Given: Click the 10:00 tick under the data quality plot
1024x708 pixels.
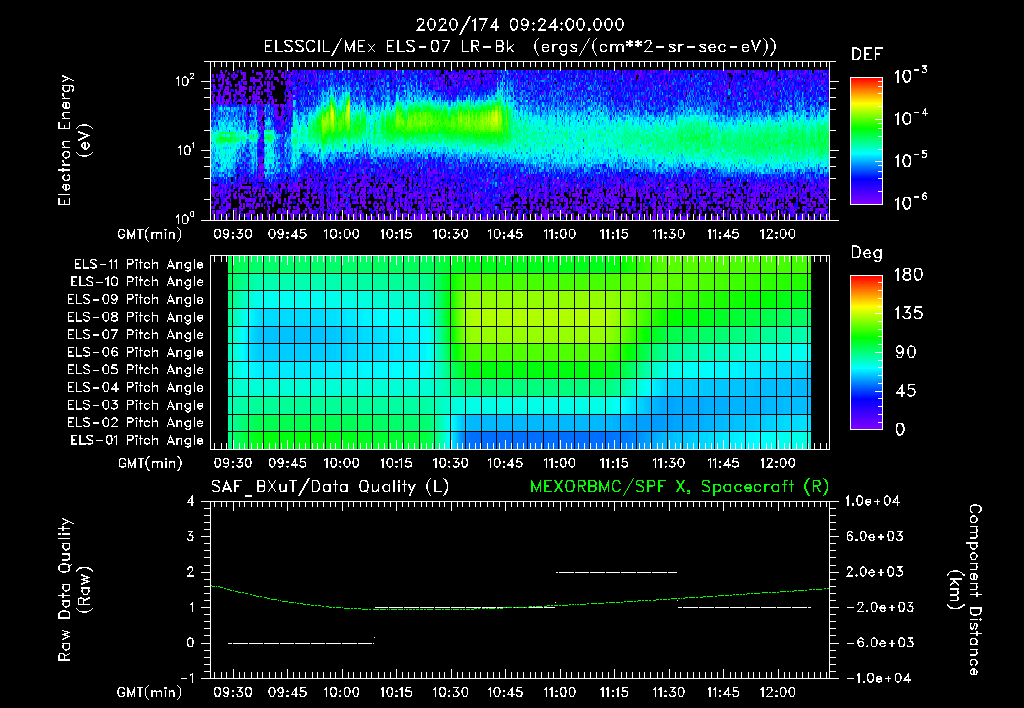Looking at the screenshot, I should coord(342,692).
